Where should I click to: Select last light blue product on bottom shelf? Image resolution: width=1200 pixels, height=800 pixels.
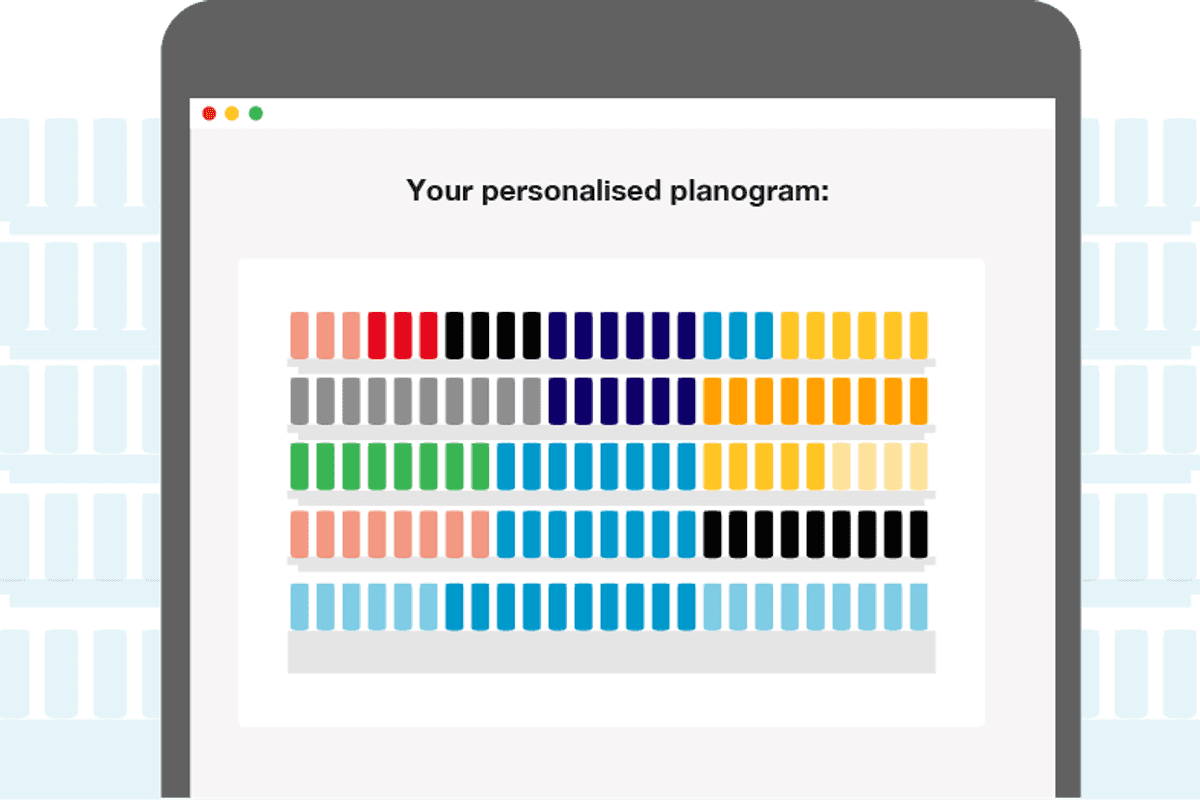coord(918,606)
